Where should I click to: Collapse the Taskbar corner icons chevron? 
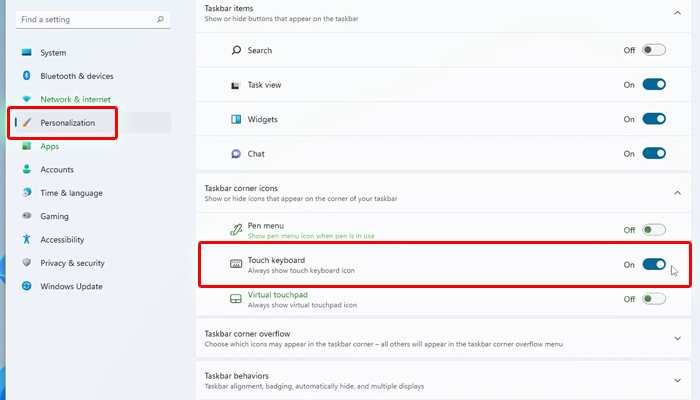(677, 193)
